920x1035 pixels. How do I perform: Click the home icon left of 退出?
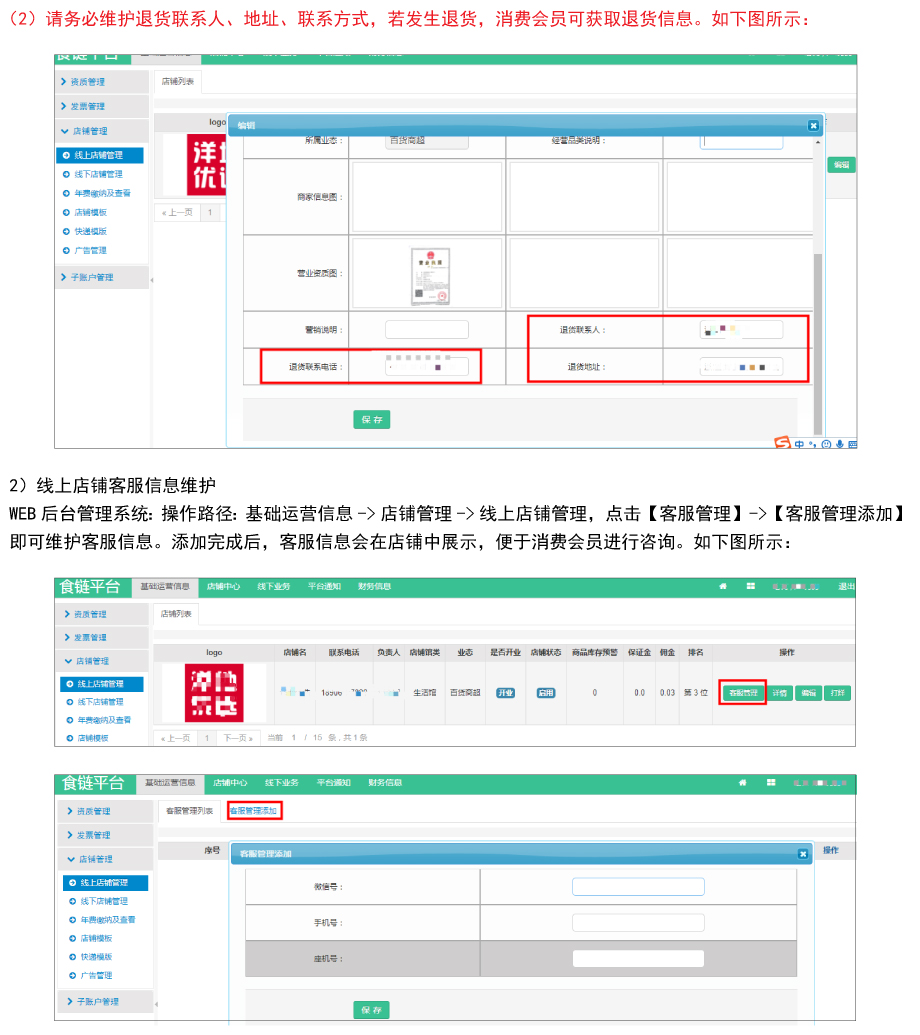point(723,586)
